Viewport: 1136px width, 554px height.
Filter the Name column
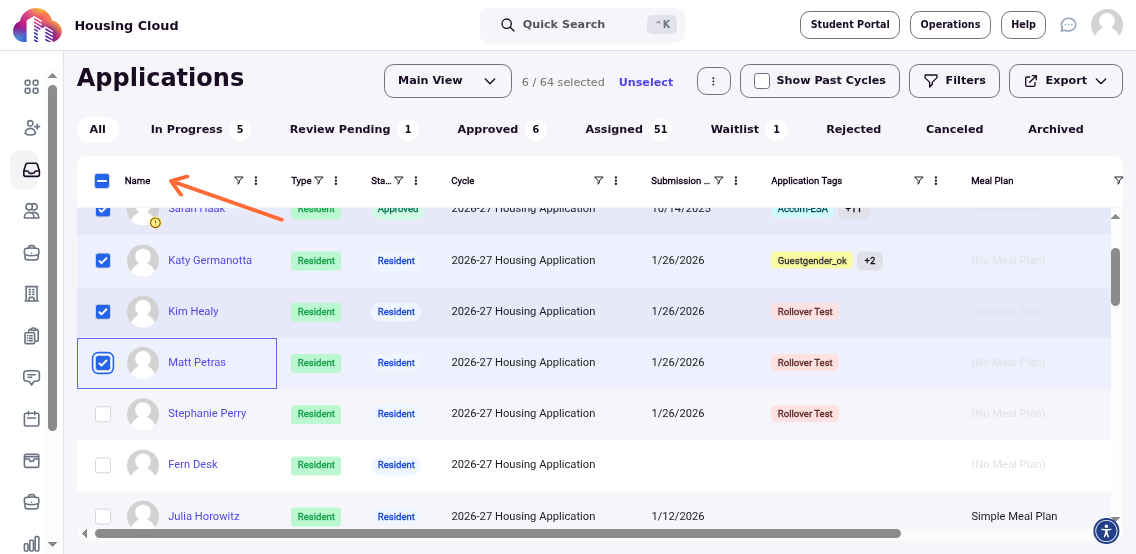click(238, 180)
